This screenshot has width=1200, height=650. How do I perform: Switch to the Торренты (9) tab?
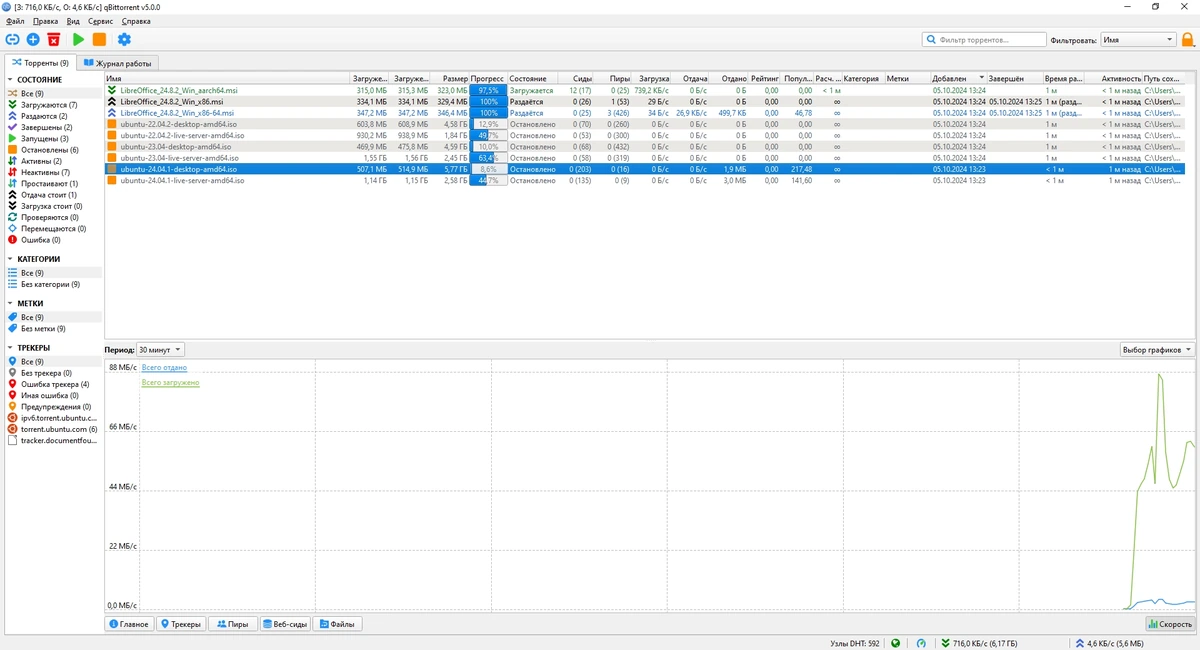coord(40,63)
